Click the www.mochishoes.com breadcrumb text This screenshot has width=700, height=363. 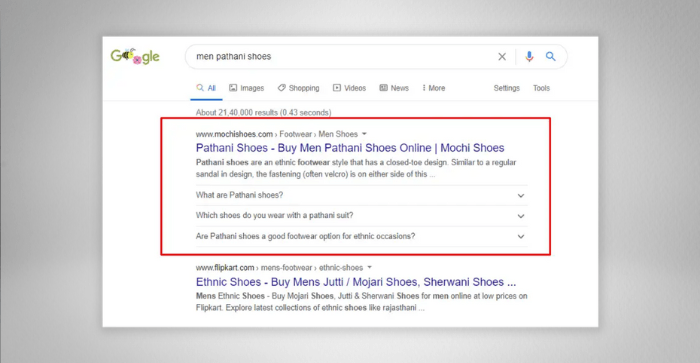pos(234,134)
